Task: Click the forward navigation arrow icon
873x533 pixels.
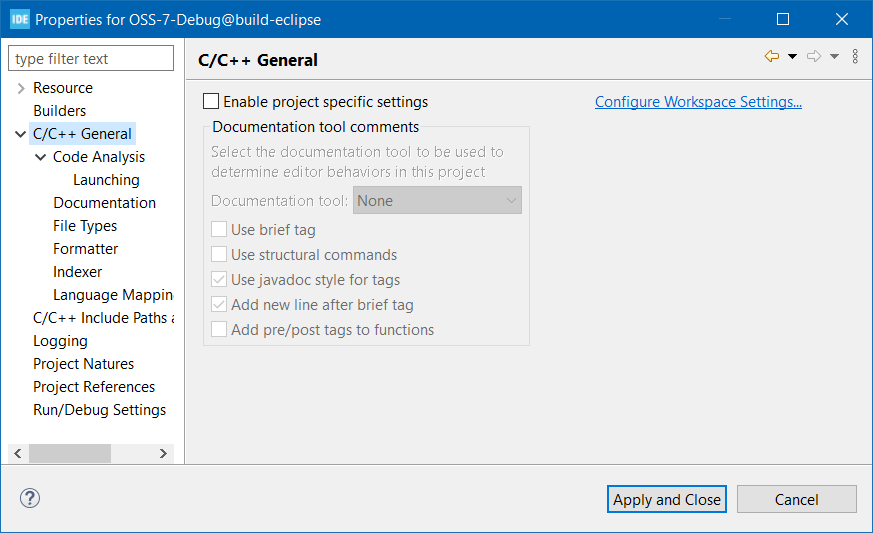Action: click(x=814, y=56)
